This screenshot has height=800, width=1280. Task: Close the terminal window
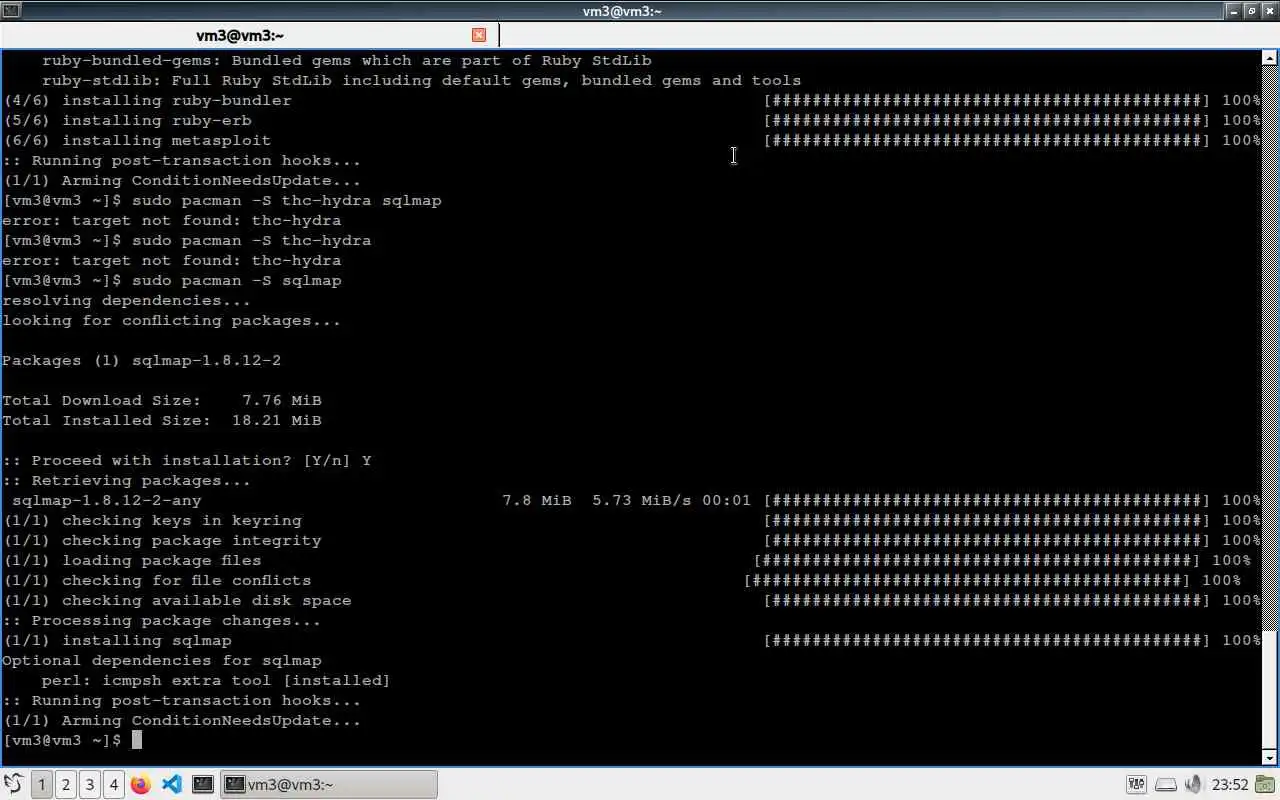pyautogui.click(x=1268, y=11)
